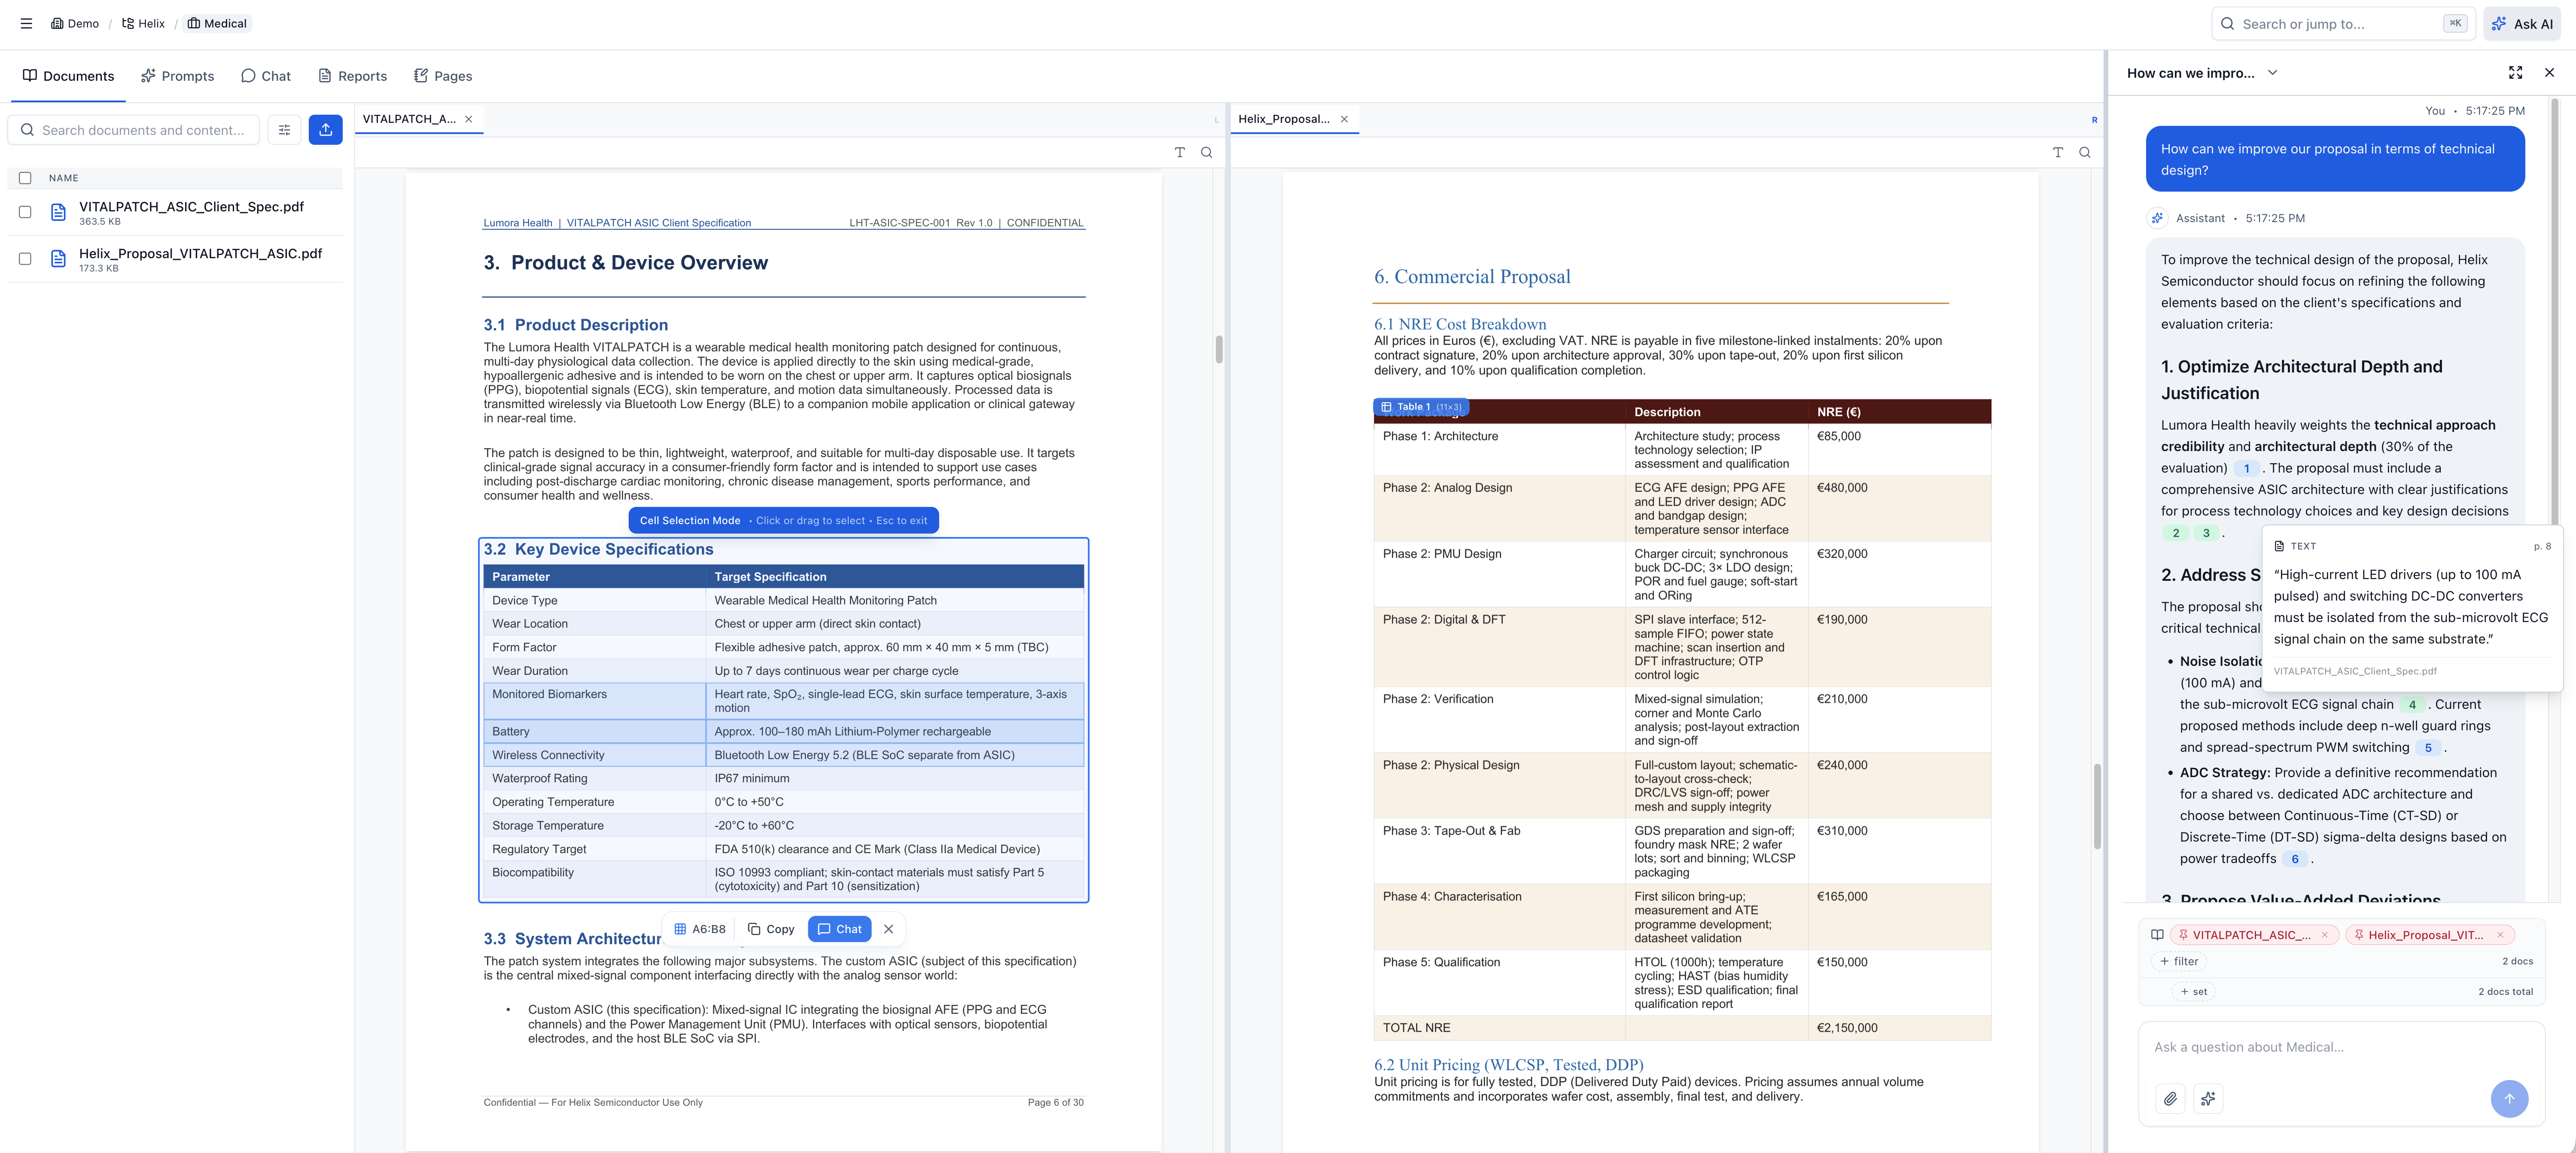
Task: Click search icon in VITALPATCH viewer
Action: coord(1207,152)
